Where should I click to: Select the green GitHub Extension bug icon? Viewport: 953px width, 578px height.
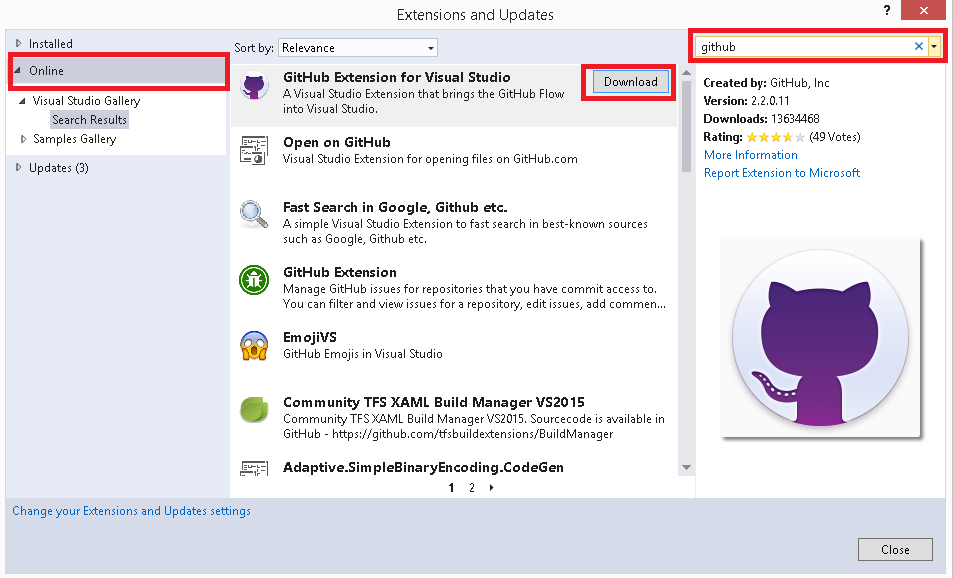(x=254, y=280)
